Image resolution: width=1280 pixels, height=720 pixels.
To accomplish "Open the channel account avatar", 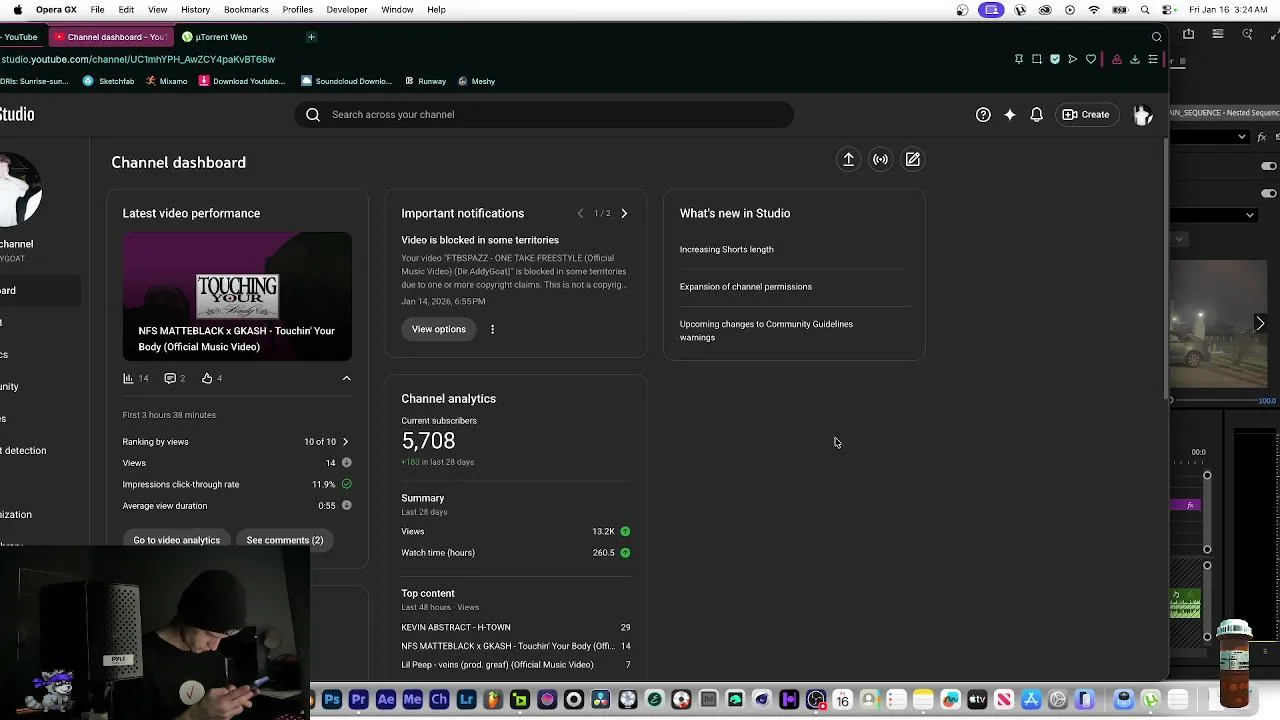I will (x=1142, y=115).
